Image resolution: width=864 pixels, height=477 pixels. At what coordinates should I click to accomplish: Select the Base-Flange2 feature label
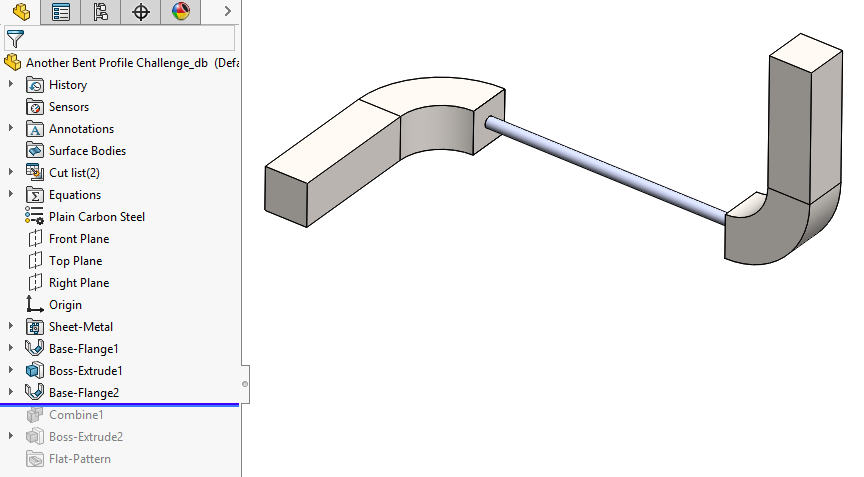pyautogui.click(x=84, y=393)
